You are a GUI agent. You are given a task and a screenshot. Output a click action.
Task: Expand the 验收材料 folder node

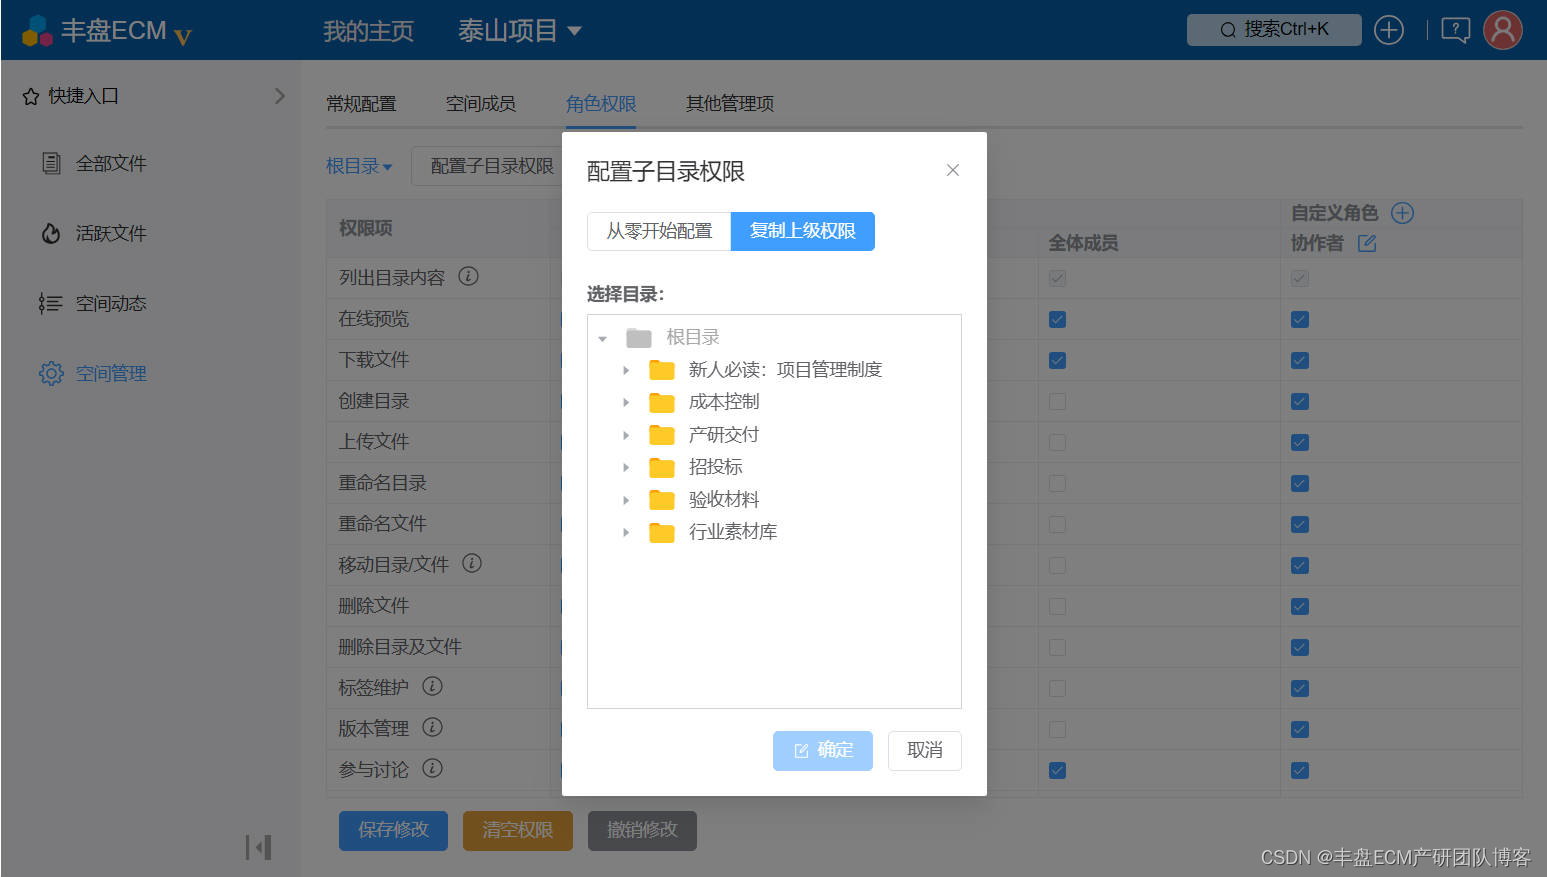point(626,500)
